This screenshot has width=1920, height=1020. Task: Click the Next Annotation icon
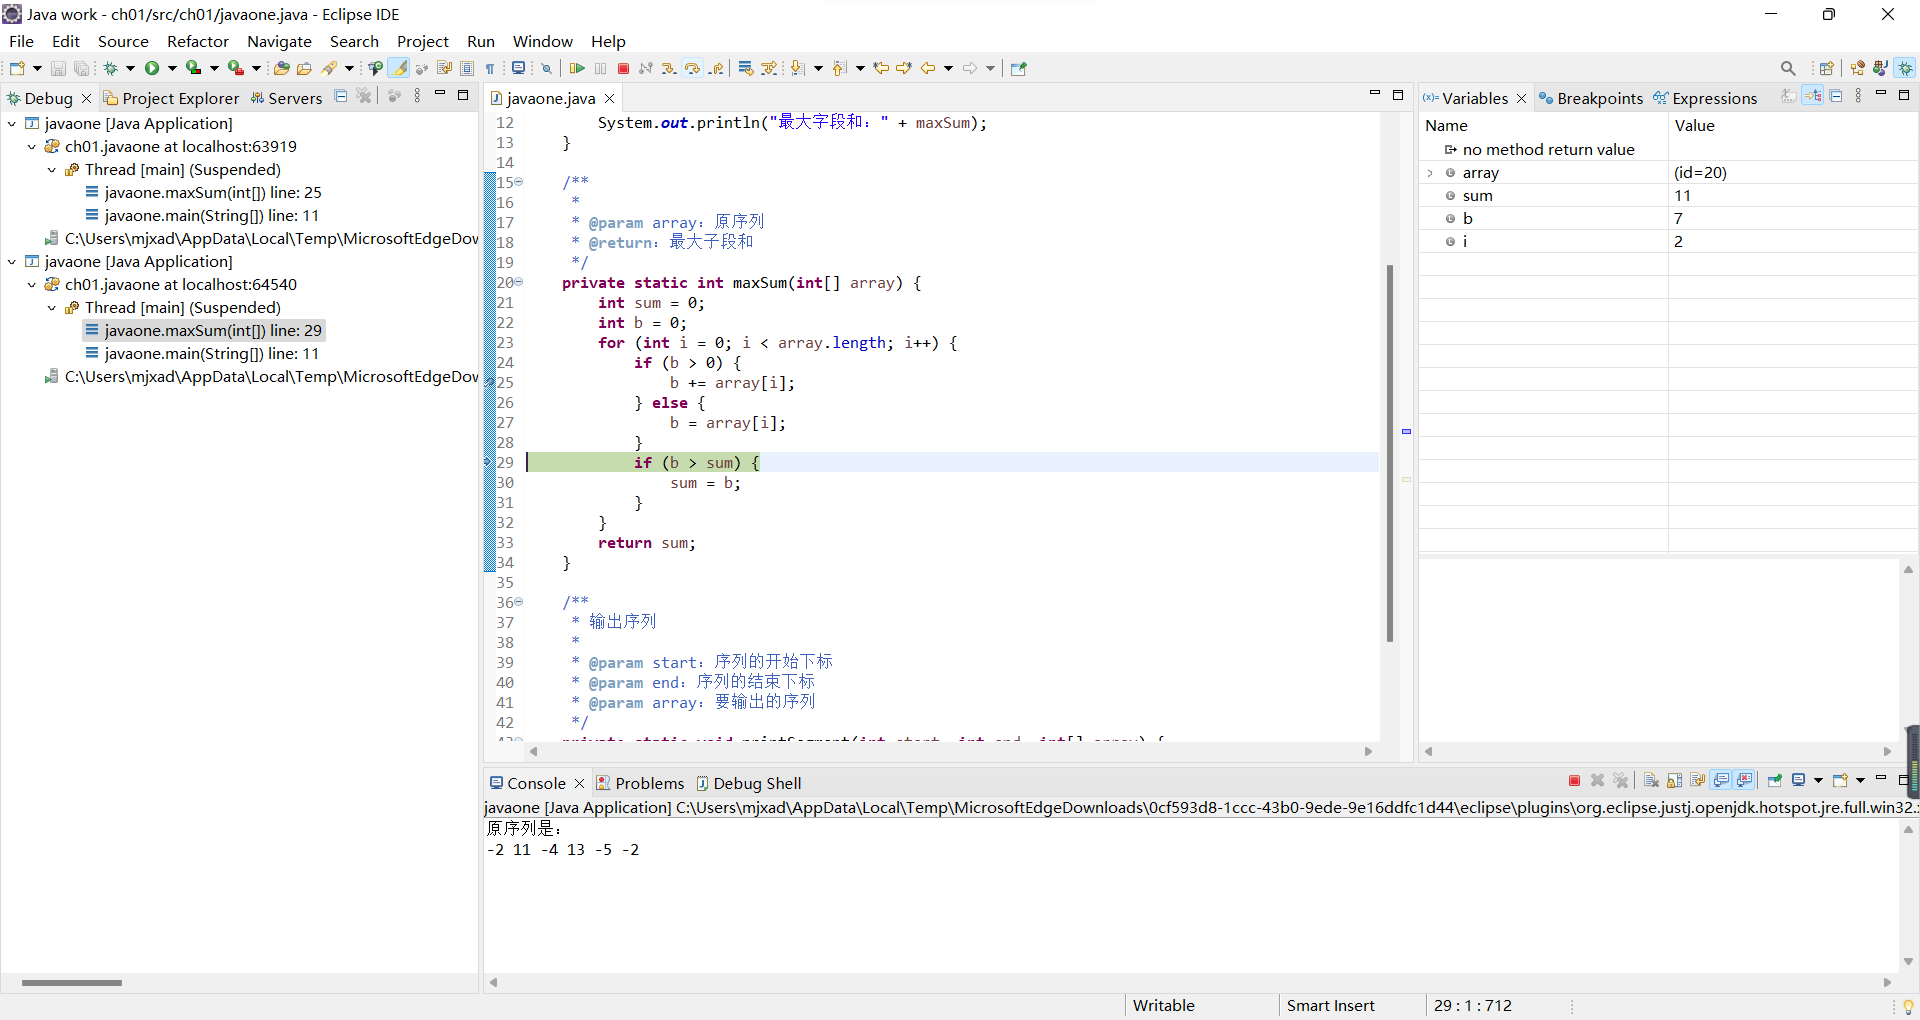pos(796,68)
